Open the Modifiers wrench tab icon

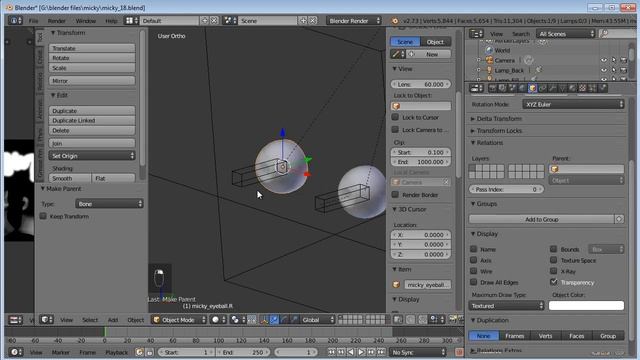coord(552,88)
